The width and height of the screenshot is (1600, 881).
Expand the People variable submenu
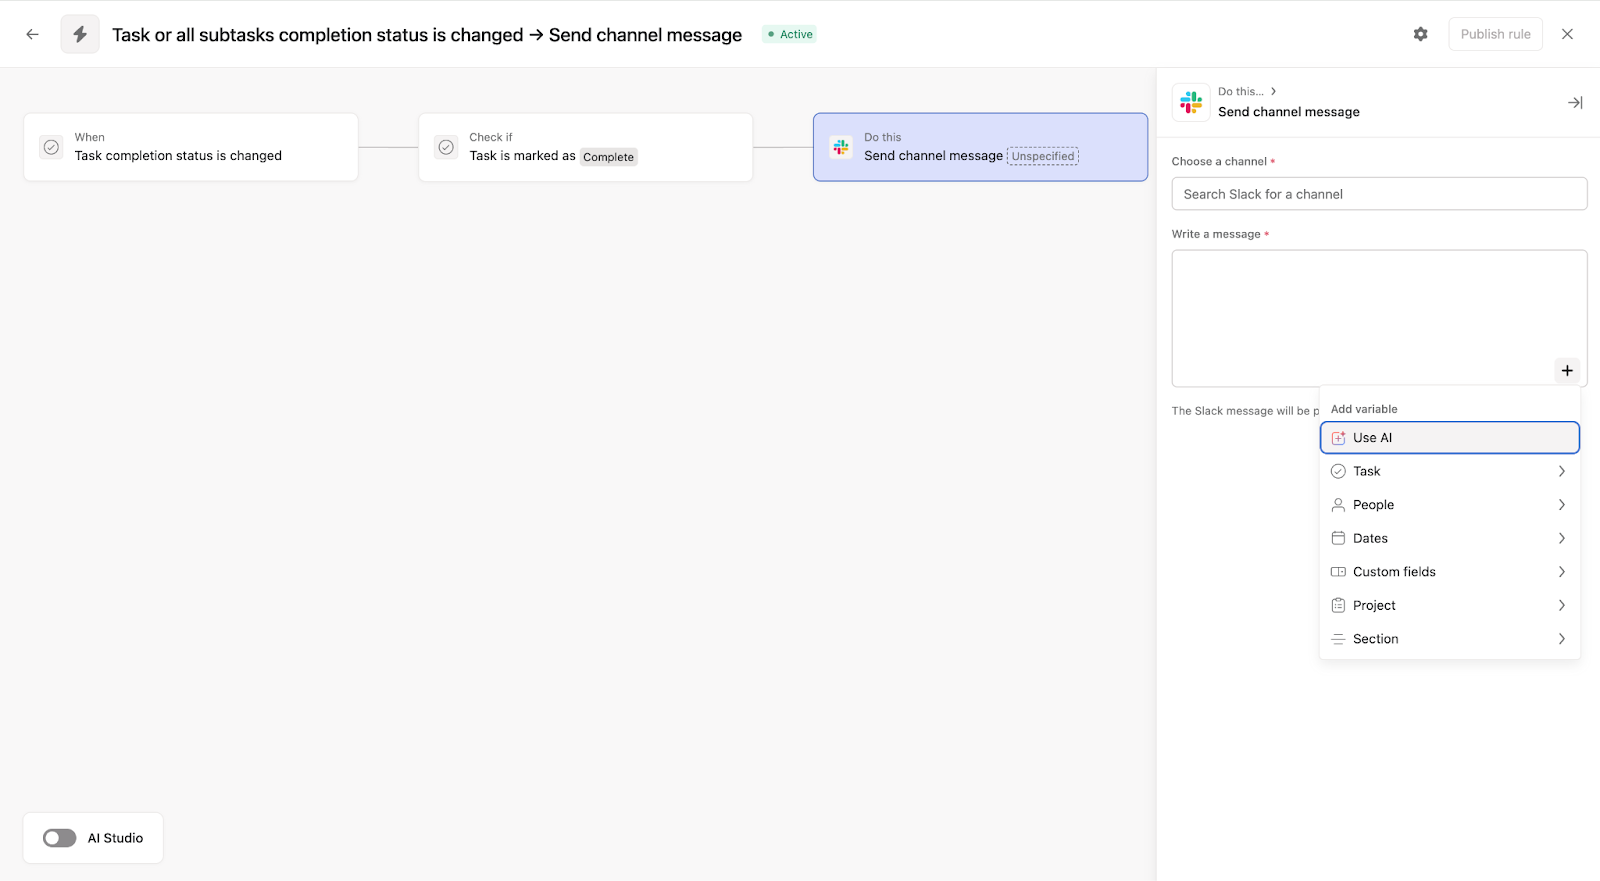click(1449, 505)
